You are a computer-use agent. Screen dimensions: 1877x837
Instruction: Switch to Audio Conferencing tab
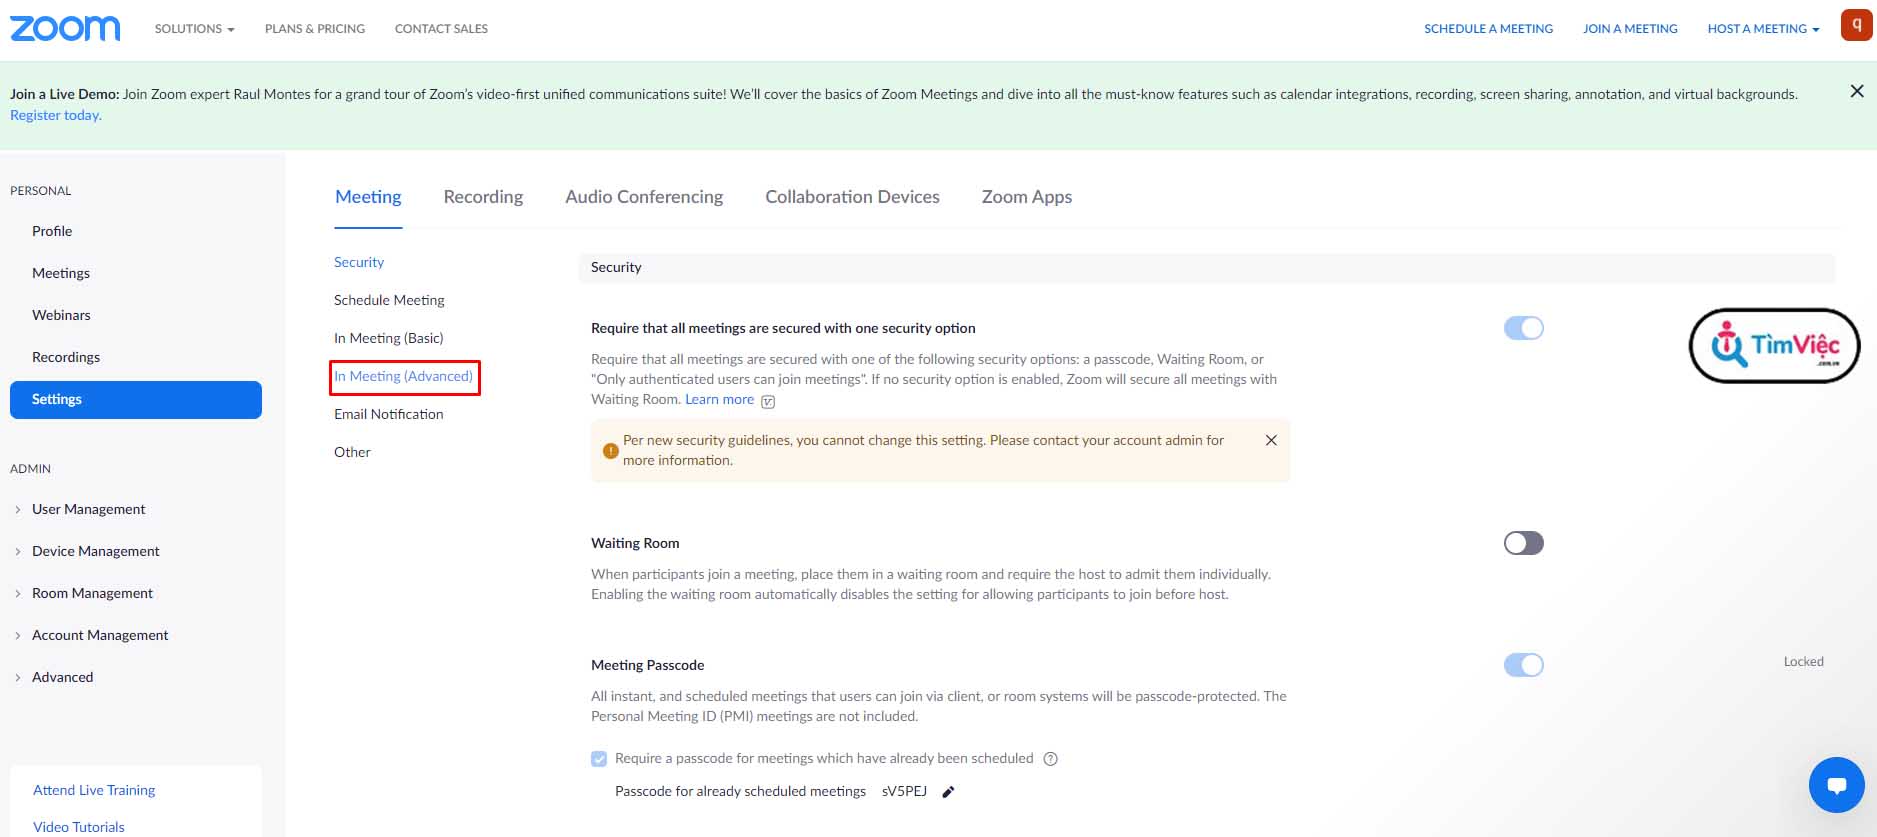point(644,197)
